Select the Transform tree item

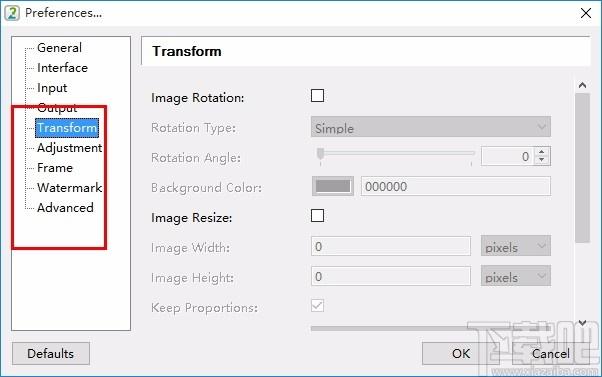click(67, 128)
